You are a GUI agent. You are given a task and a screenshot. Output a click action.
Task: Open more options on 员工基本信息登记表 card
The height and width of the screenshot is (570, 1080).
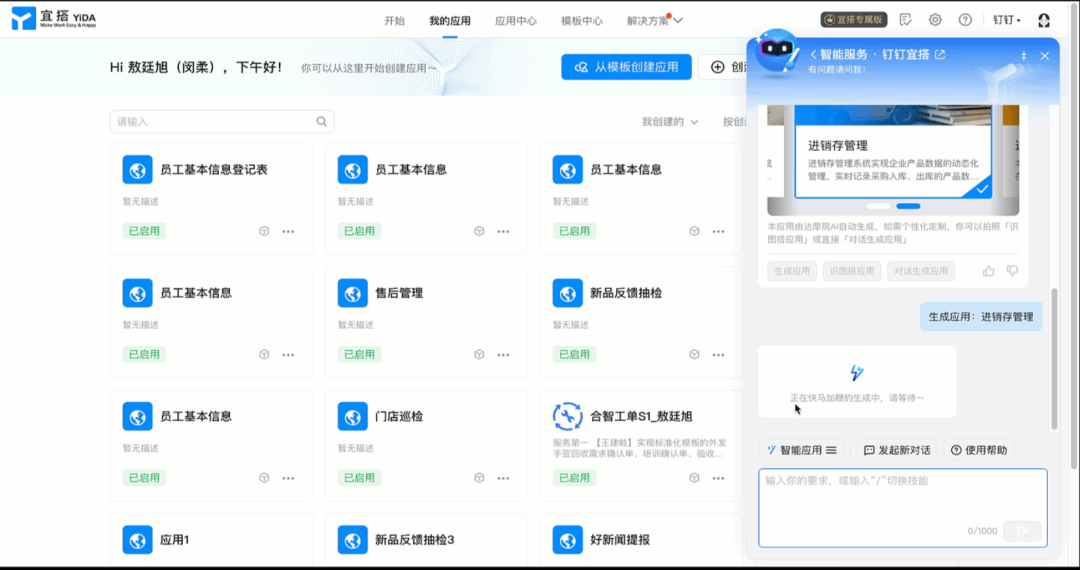288,231
